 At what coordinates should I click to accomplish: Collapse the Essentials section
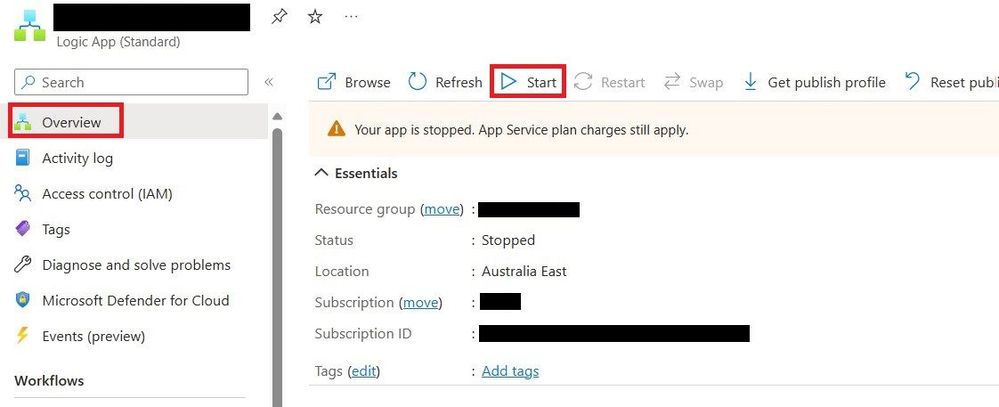(356, 173)
